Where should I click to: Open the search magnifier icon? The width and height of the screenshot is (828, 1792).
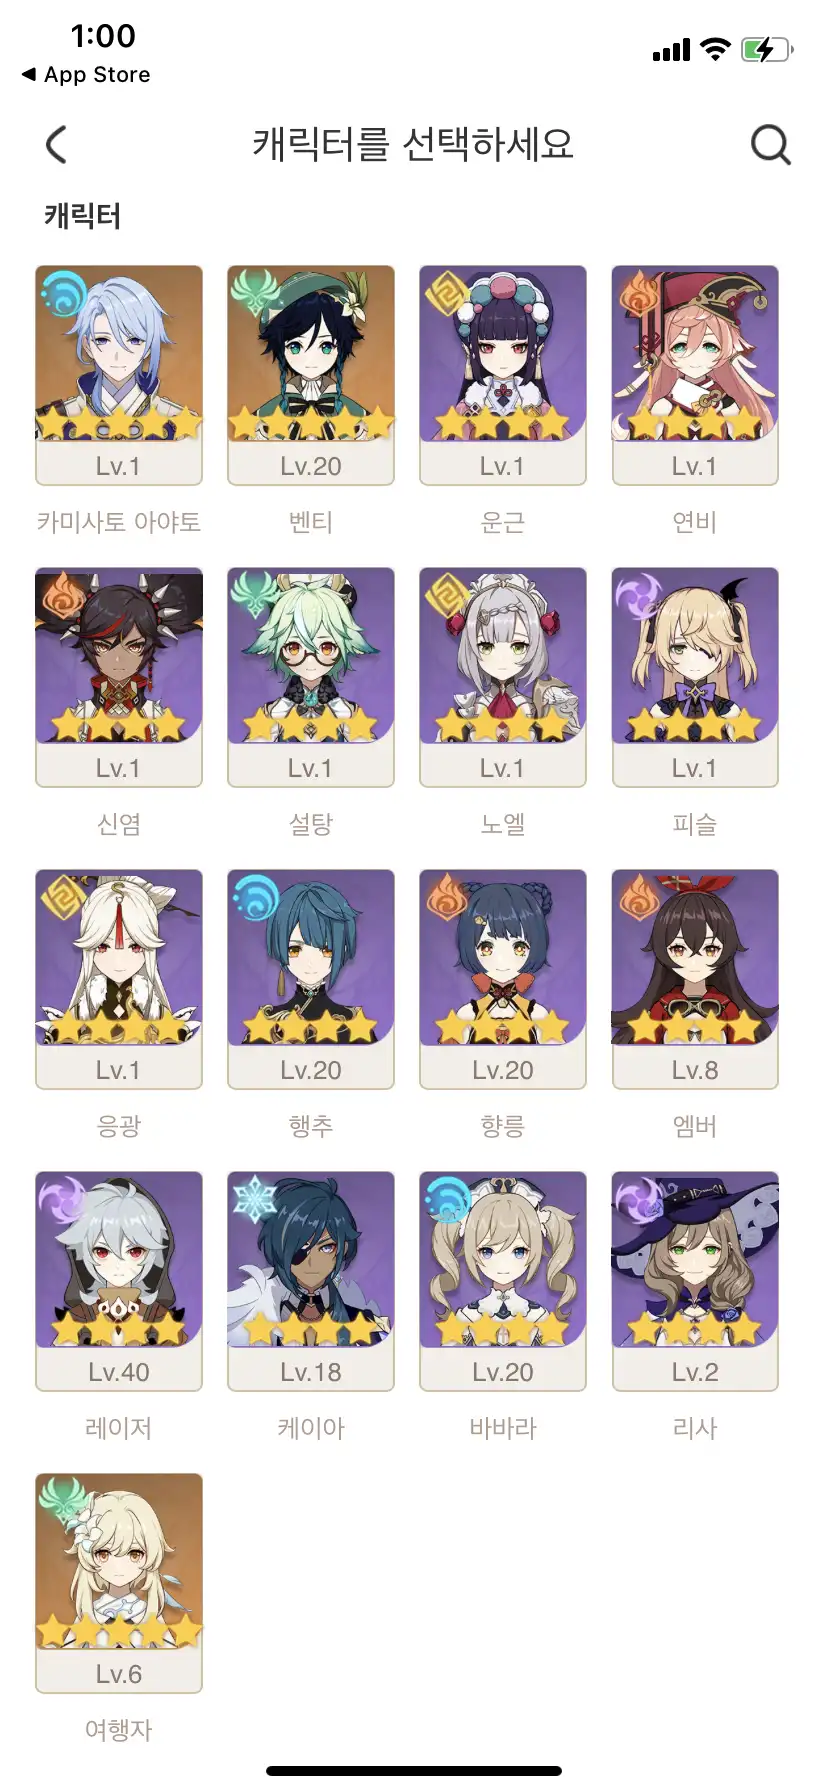click(x=770, y=145)
